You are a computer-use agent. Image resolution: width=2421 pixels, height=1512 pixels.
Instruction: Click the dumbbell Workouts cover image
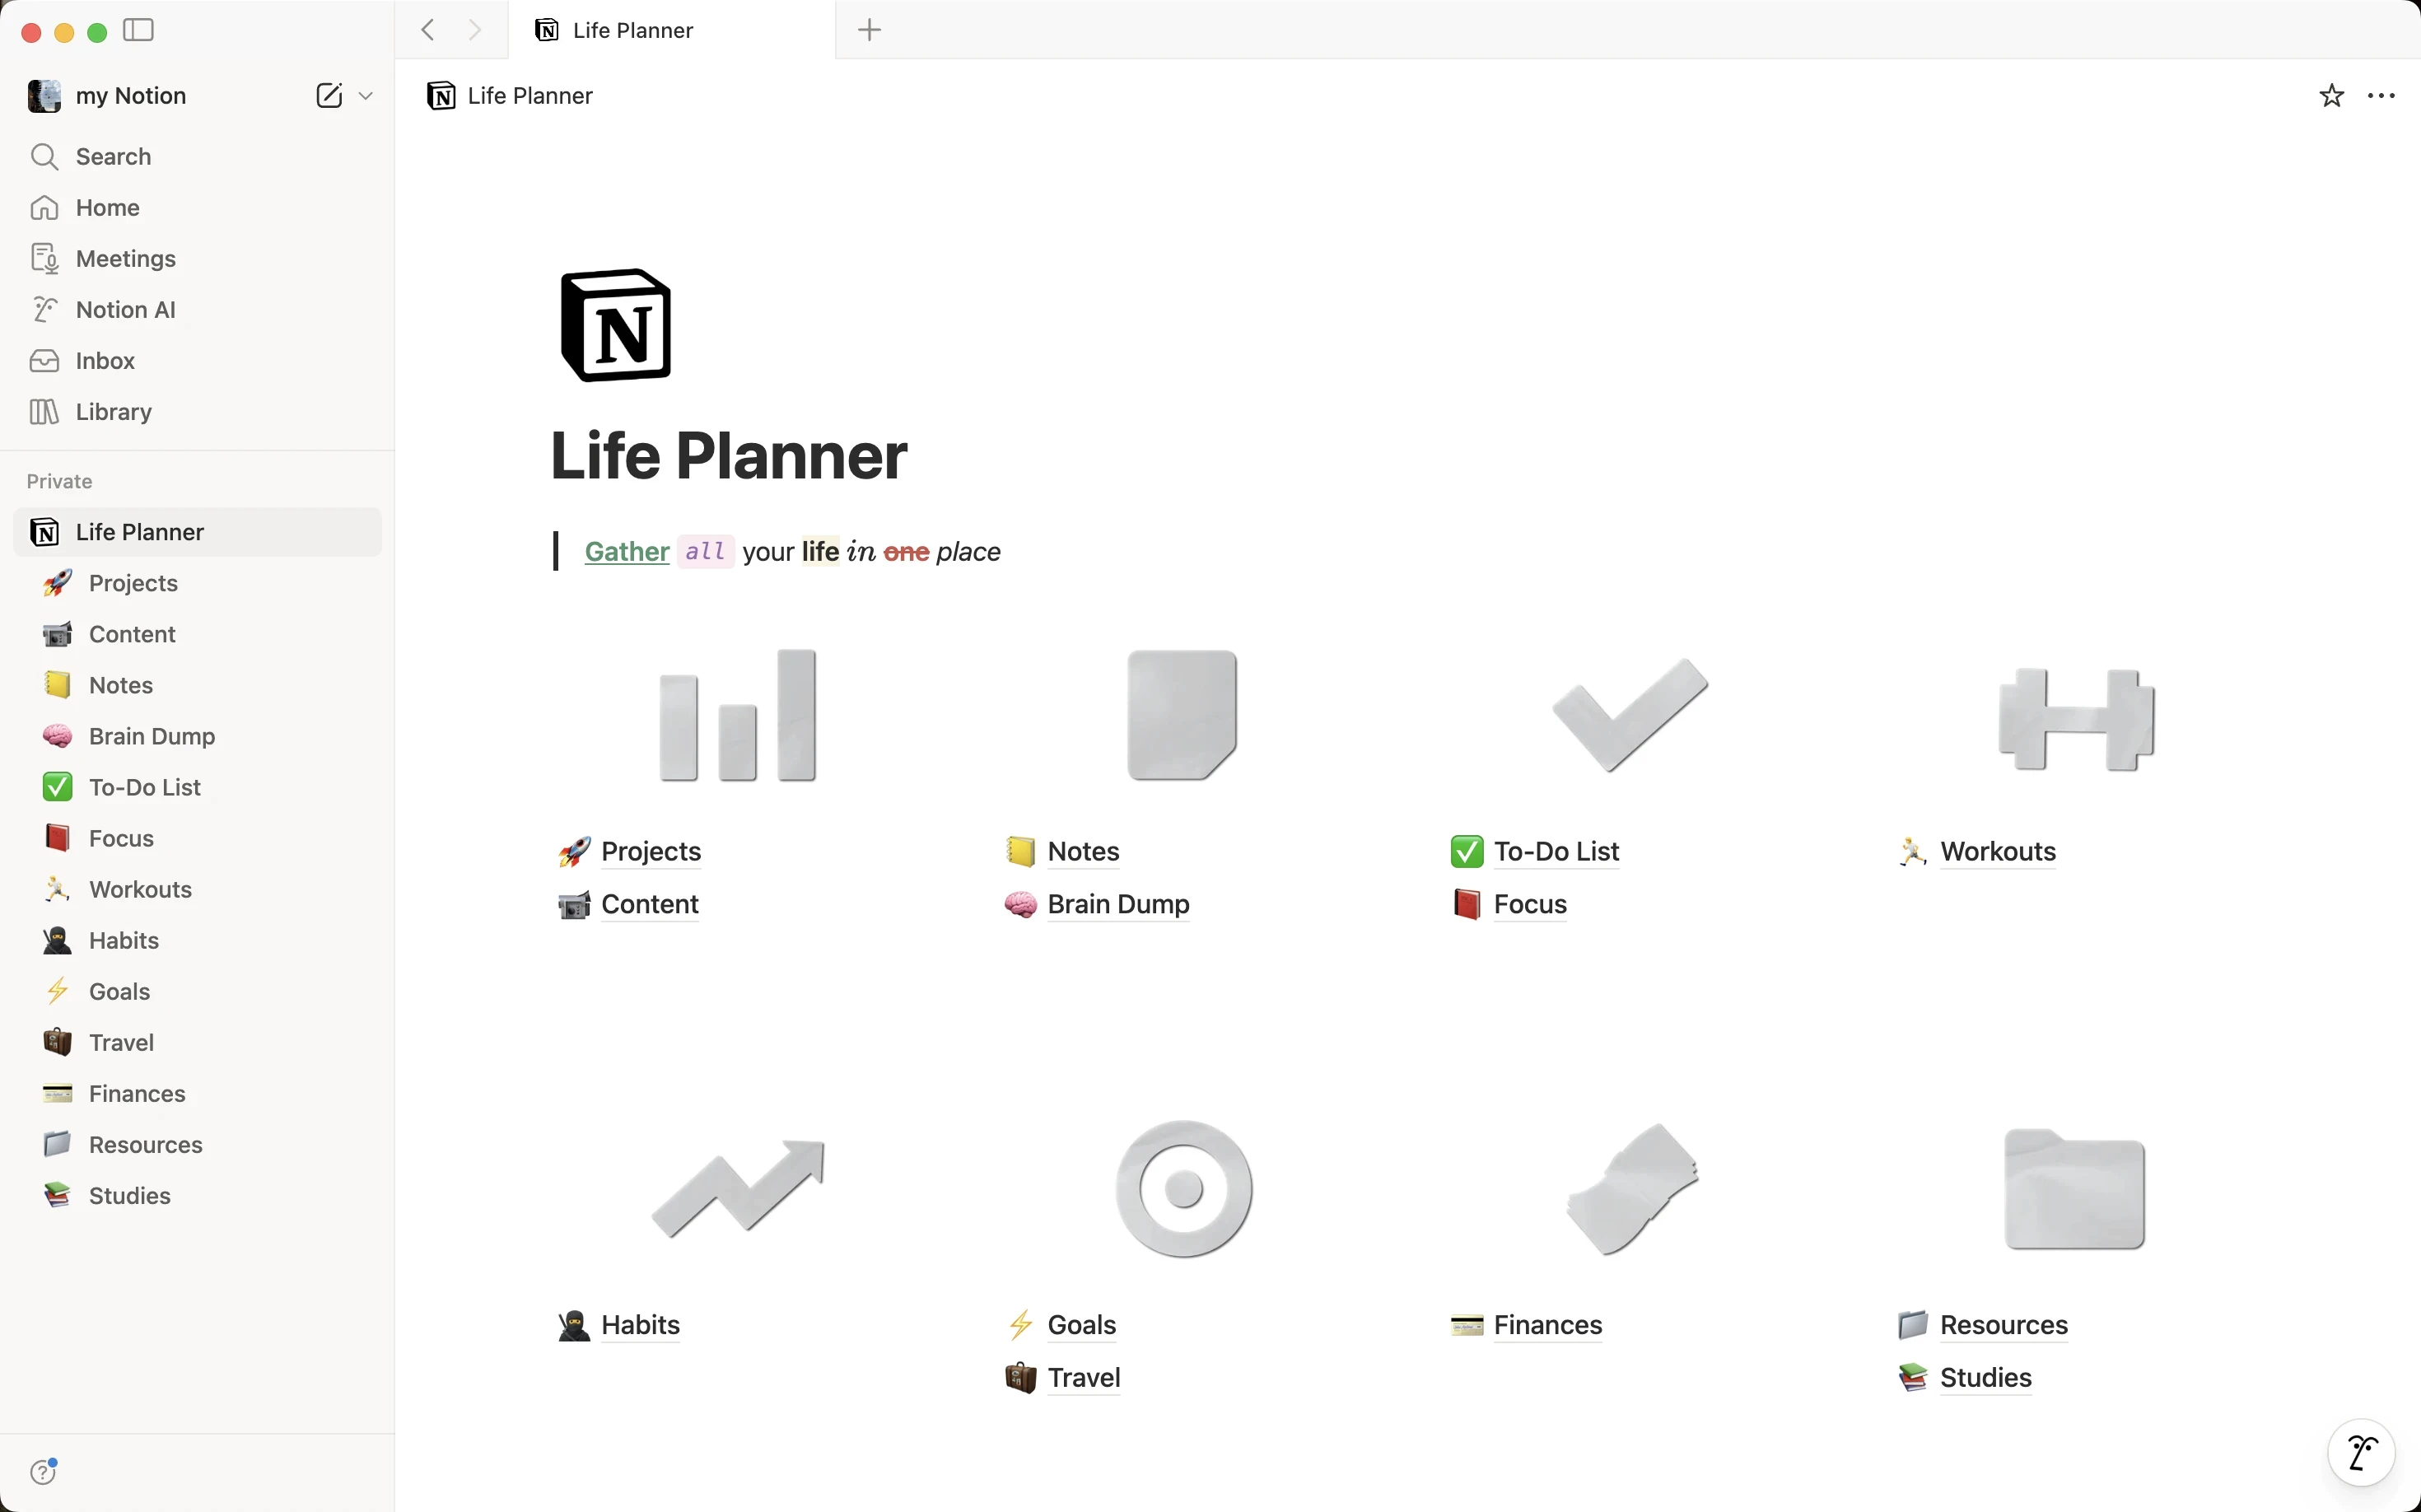click(x=2075, y=718)
